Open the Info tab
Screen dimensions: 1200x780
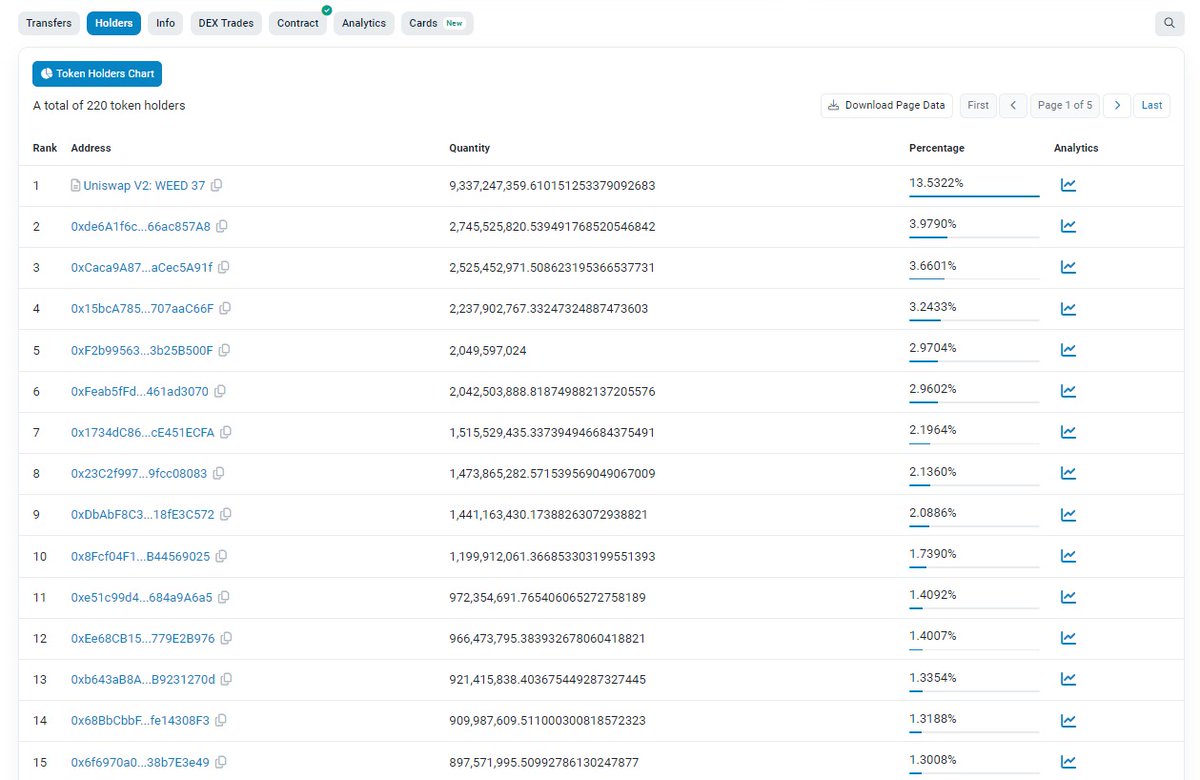click(165, 23)
